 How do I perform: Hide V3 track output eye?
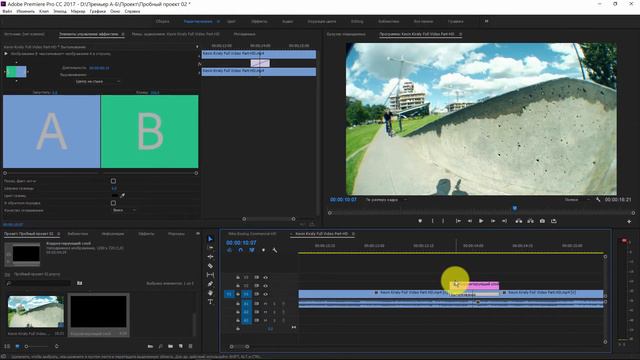click(x=265, y=278)
